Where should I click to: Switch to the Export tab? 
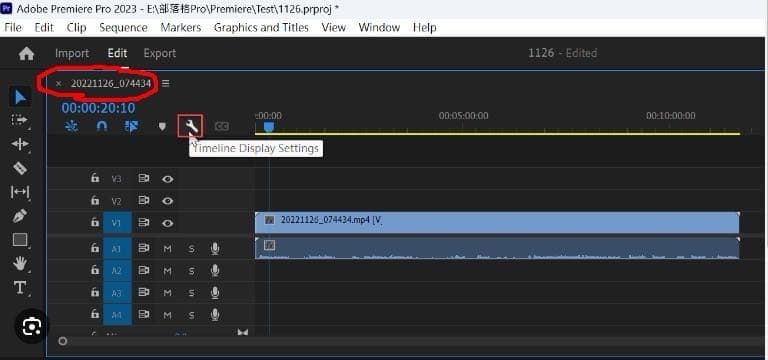[x=160, y=53]
